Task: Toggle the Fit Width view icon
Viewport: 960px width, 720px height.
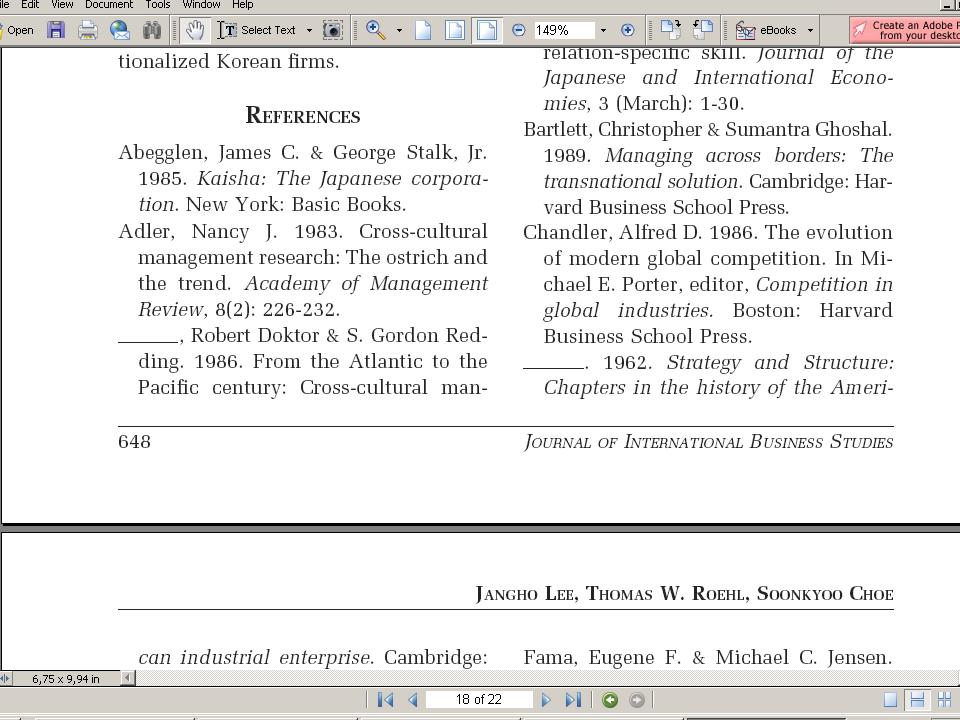Action: tap(487, 30)
